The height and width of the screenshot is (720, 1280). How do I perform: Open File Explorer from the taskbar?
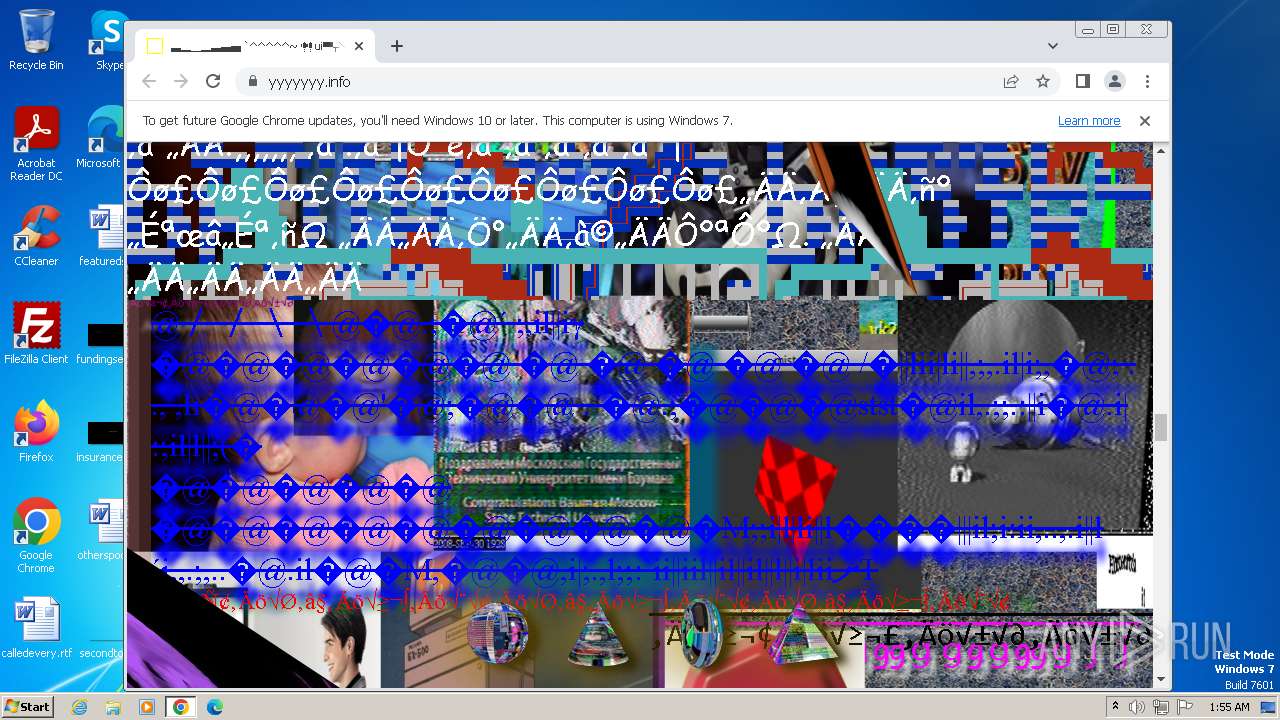[113, 707]
